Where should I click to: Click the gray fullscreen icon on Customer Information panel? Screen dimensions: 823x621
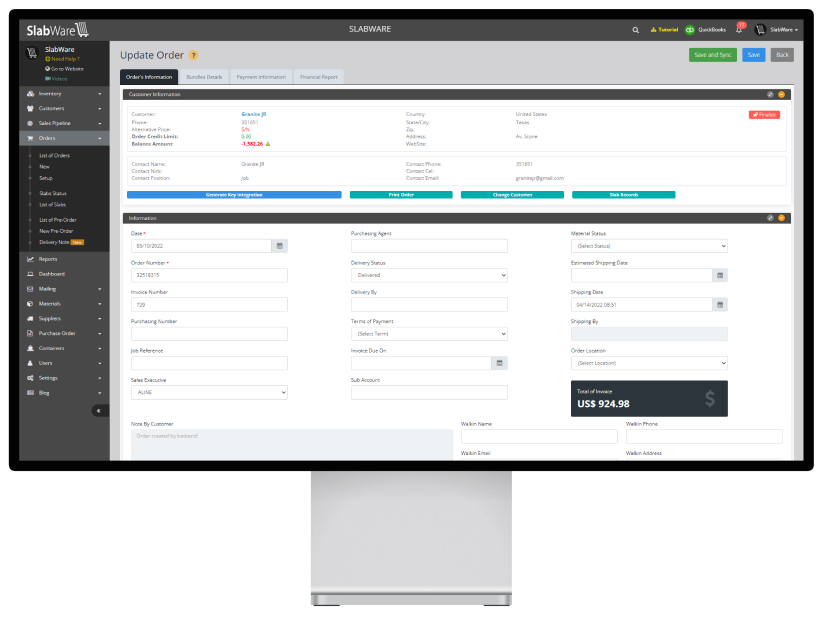(x=770, y=94)
